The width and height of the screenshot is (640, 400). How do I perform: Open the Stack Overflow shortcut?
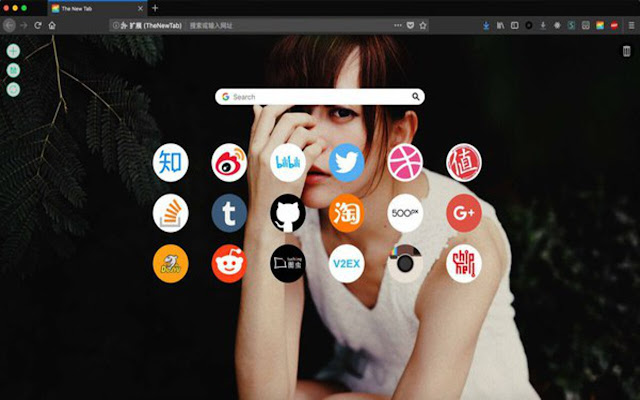point(170,213)
